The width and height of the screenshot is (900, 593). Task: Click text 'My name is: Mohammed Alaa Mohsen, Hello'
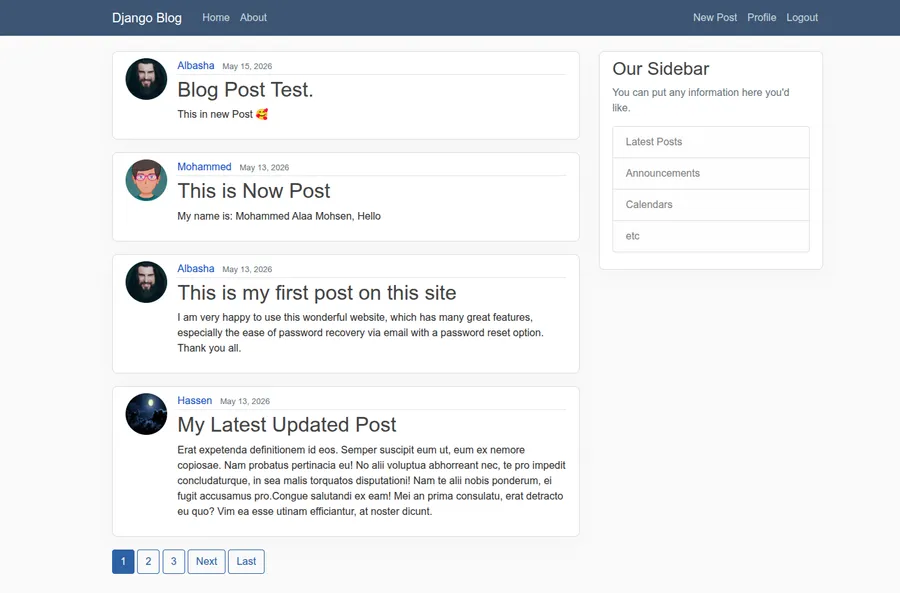tap(279, 216)
